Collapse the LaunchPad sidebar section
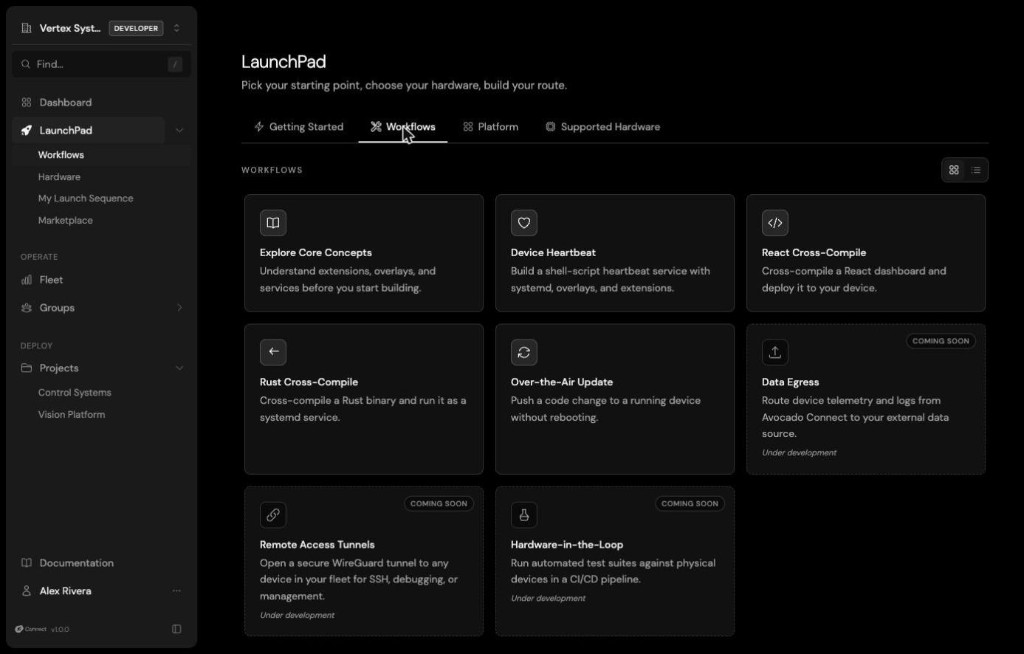This screenshot has height=654, width=1024. (x=179, y=131)
